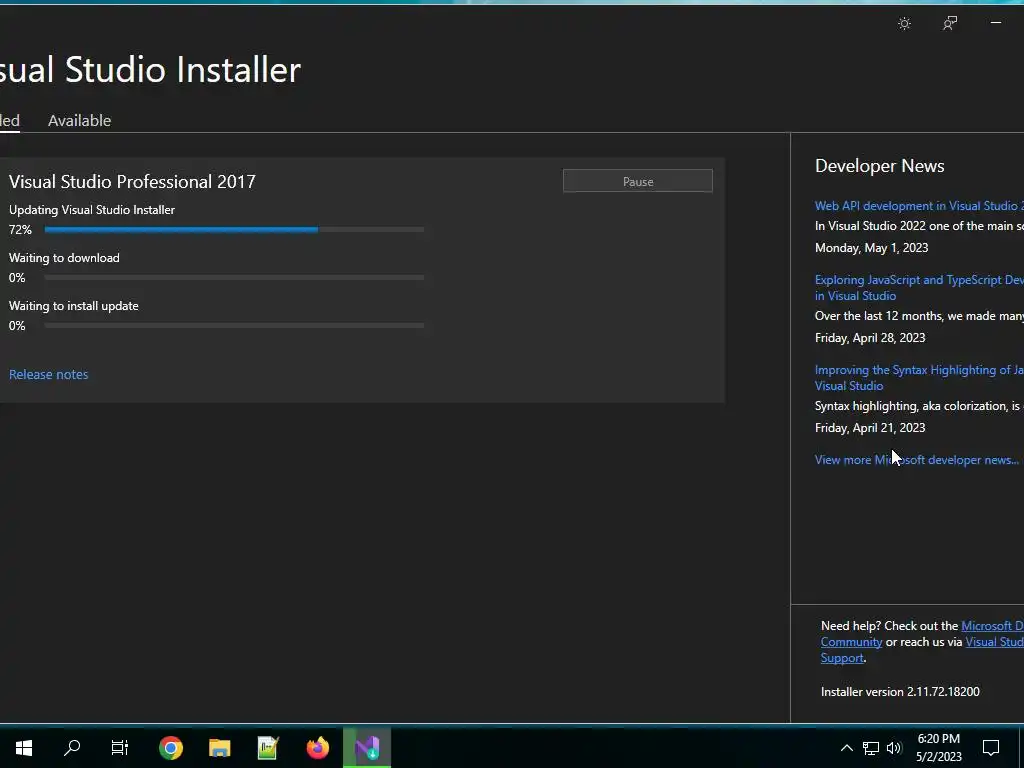Select the Updating Visual Studio Installer label
Viewport: 1024px width, 768px height.
(x=92, y=210)
